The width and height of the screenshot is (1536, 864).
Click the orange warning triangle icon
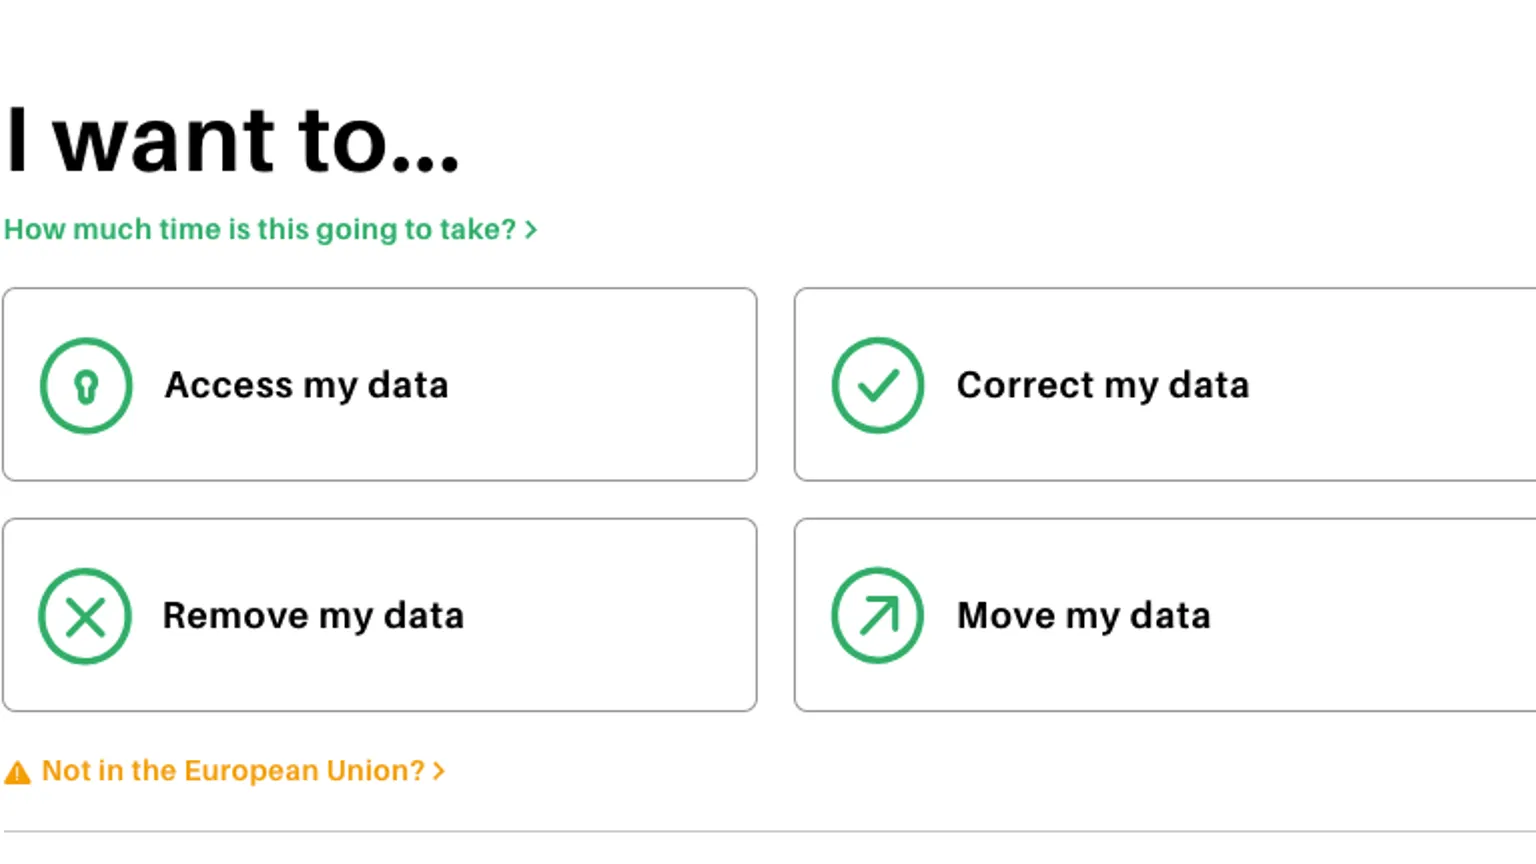point(18,772)
